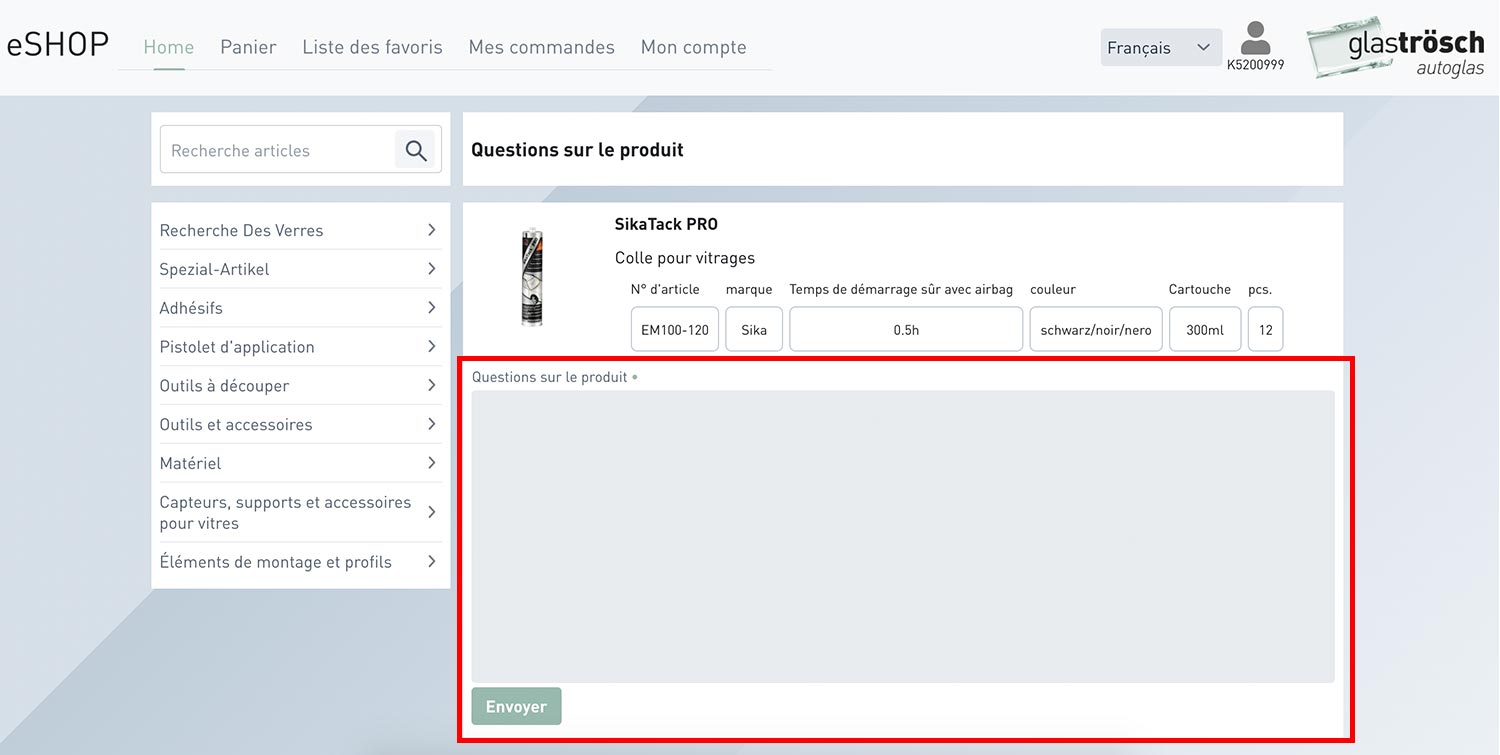
Task: Expand Outils à découper category
Action: coord(300,386)
